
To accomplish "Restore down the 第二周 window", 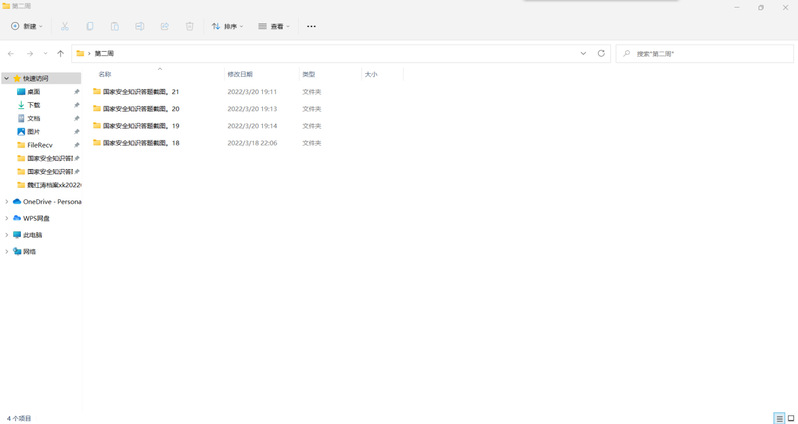I will point(761,7).
